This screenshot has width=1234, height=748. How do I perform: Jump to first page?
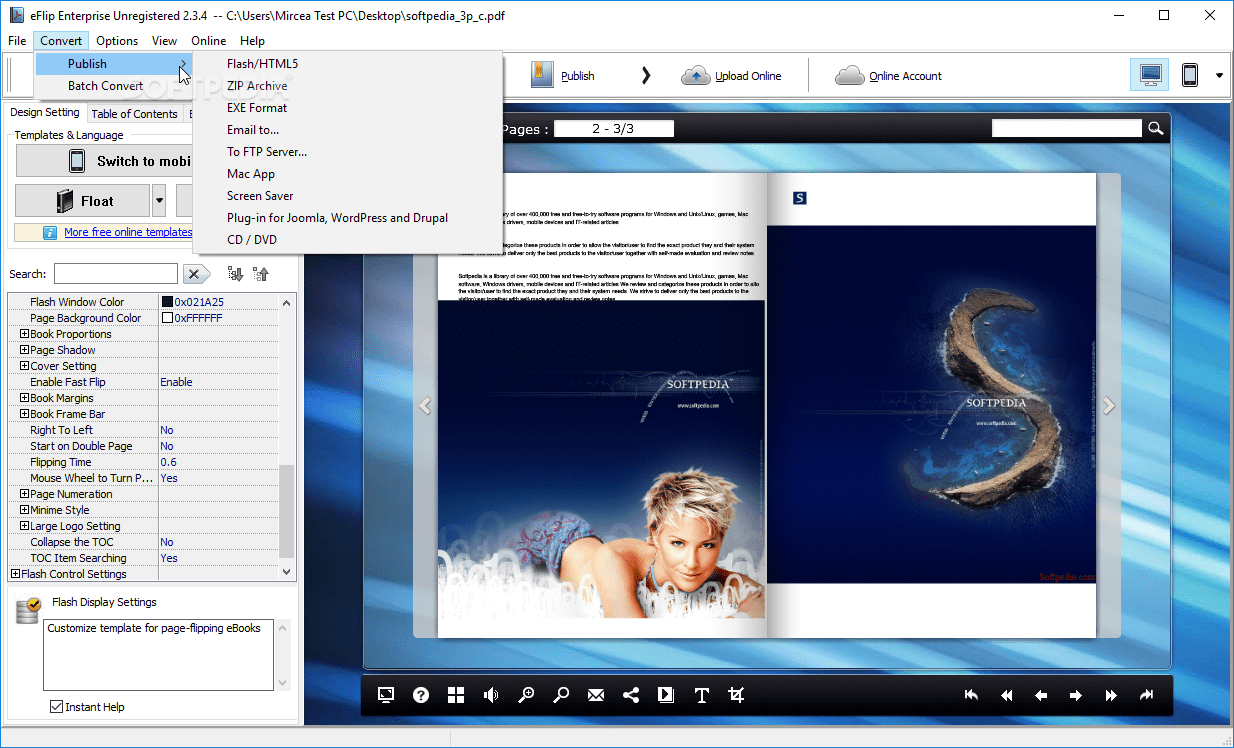[971, 695]
